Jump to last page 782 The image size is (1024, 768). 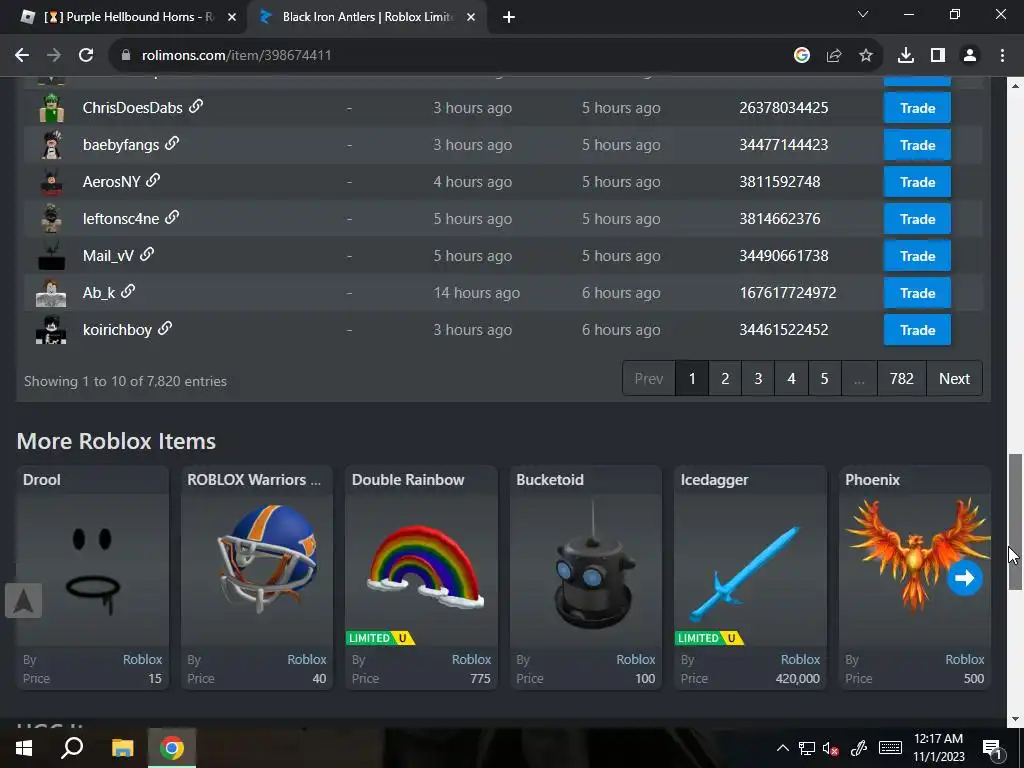(x=901, y=378)
